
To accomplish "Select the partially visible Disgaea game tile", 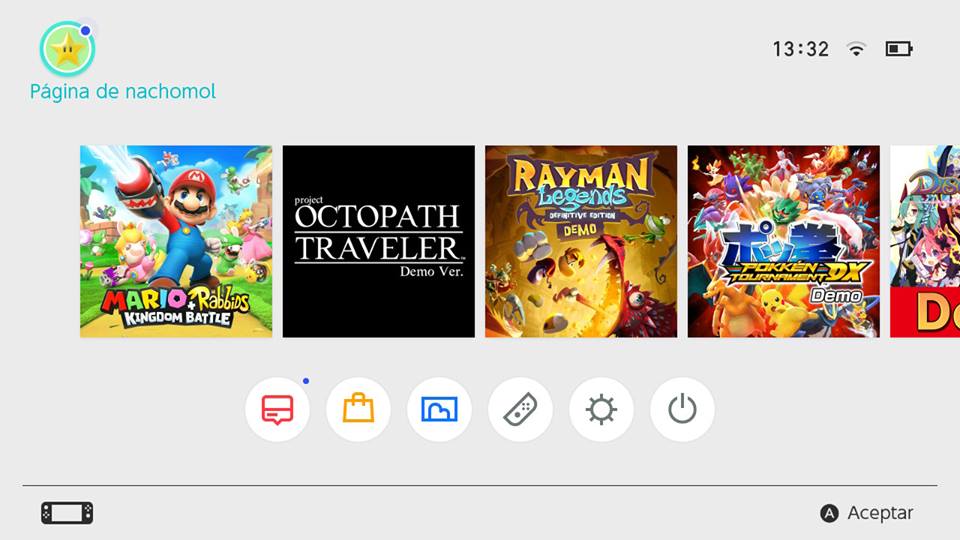I will click(925, 241).
